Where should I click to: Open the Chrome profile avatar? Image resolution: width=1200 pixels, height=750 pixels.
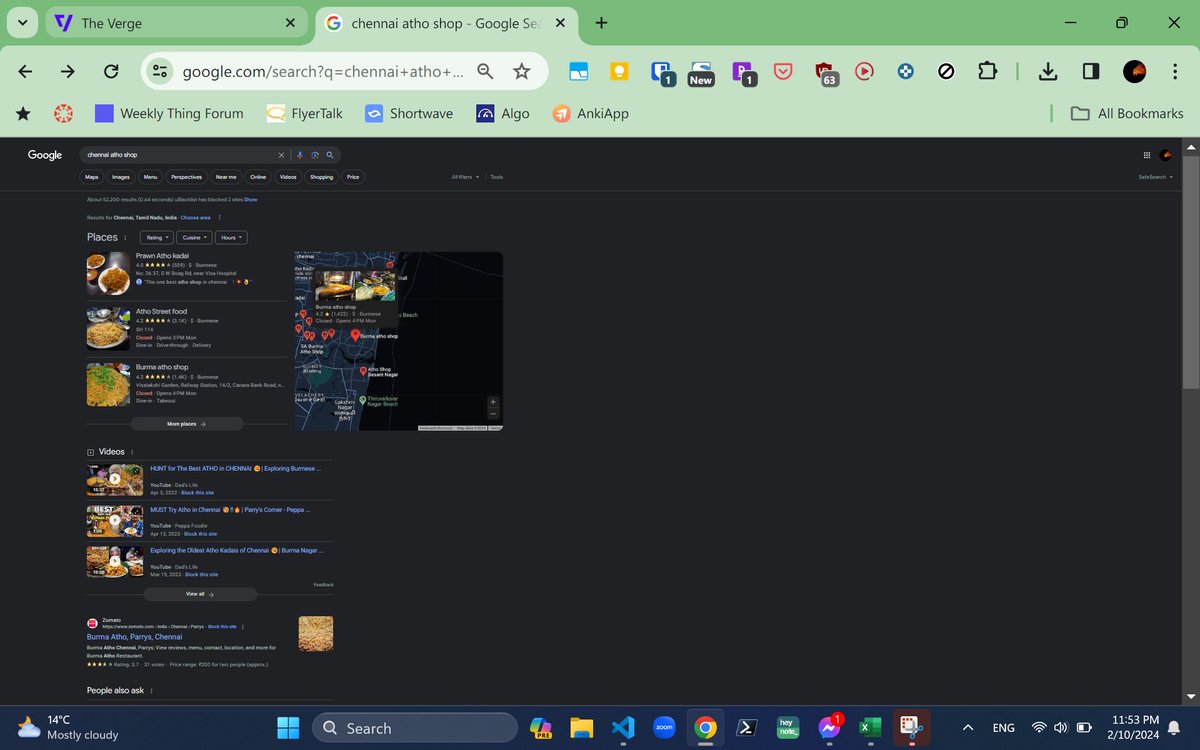click(1134, 71)
